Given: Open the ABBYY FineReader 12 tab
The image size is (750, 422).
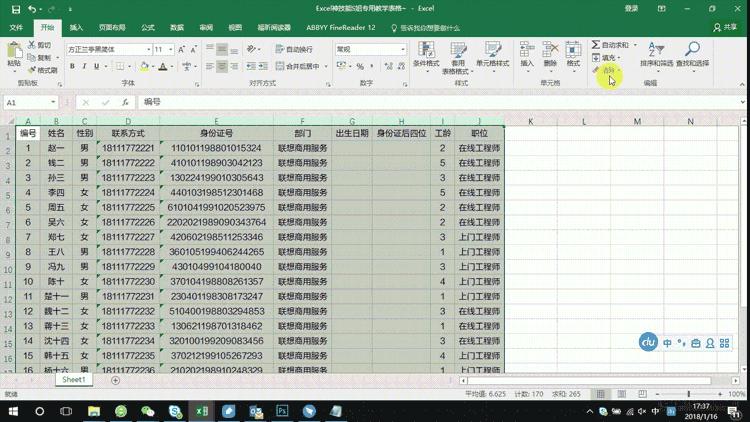Looking at the screenshot, I should tap(341, 28).
